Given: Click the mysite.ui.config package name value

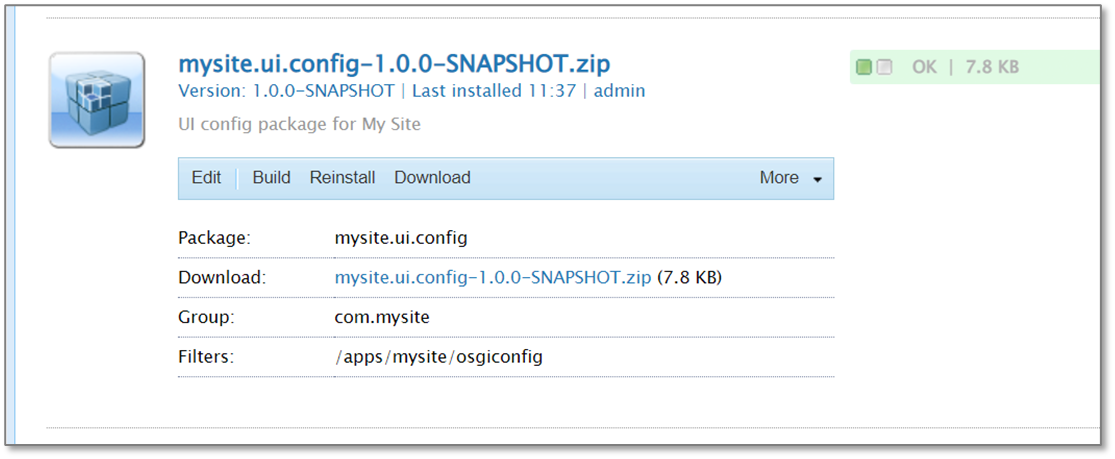Looking at the screenshot, I should [401, 238].
